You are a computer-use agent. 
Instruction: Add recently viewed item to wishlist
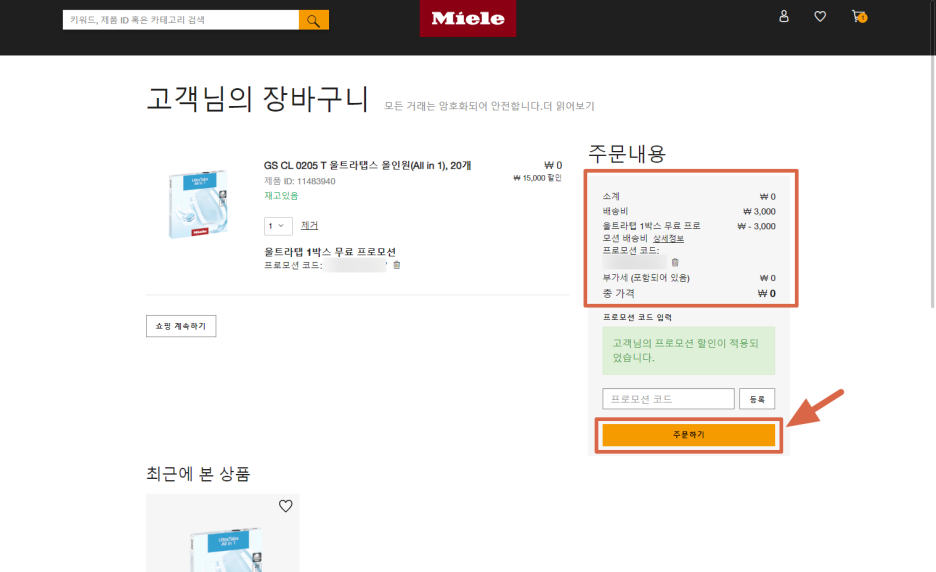(x=286, y=506)
